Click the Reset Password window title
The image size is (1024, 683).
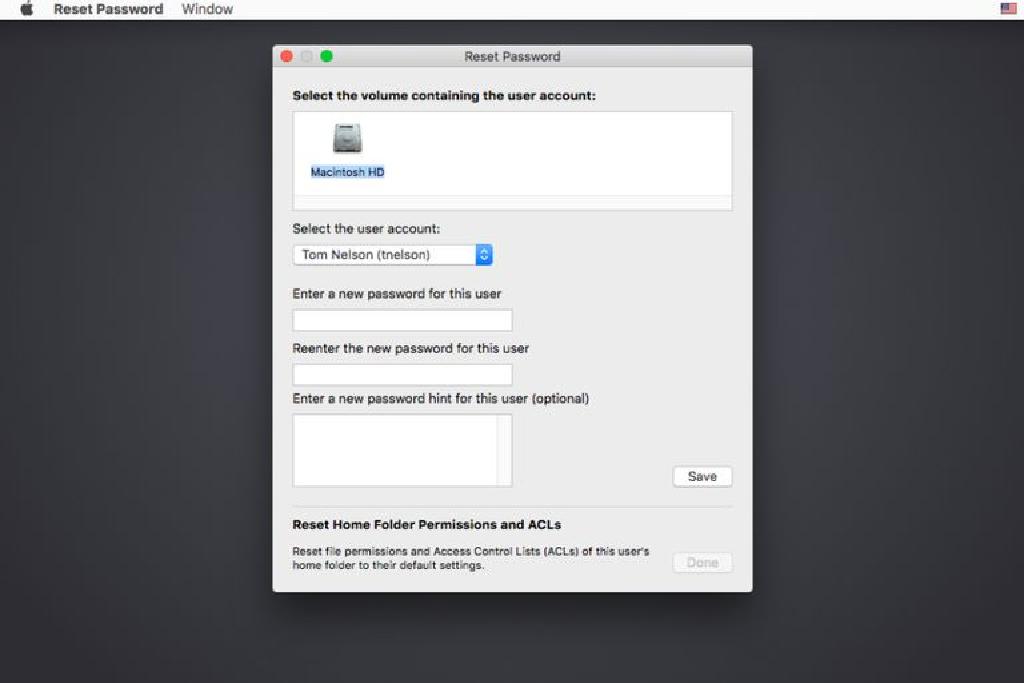[512, 57]
